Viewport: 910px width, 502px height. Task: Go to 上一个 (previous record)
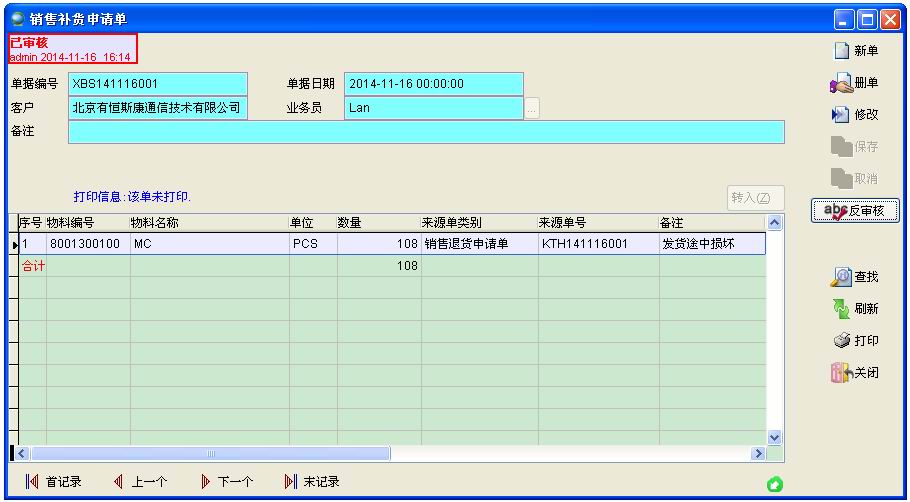pos(140,482)
